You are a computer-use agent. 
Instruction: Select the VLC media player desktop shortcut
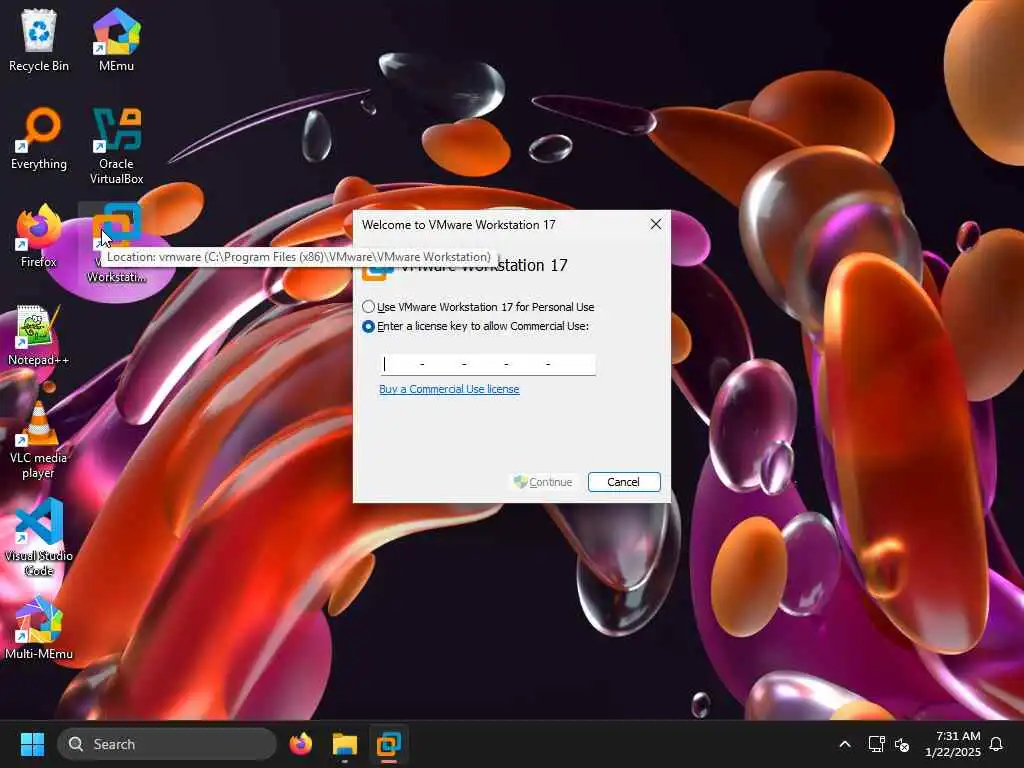click(39, 441)
